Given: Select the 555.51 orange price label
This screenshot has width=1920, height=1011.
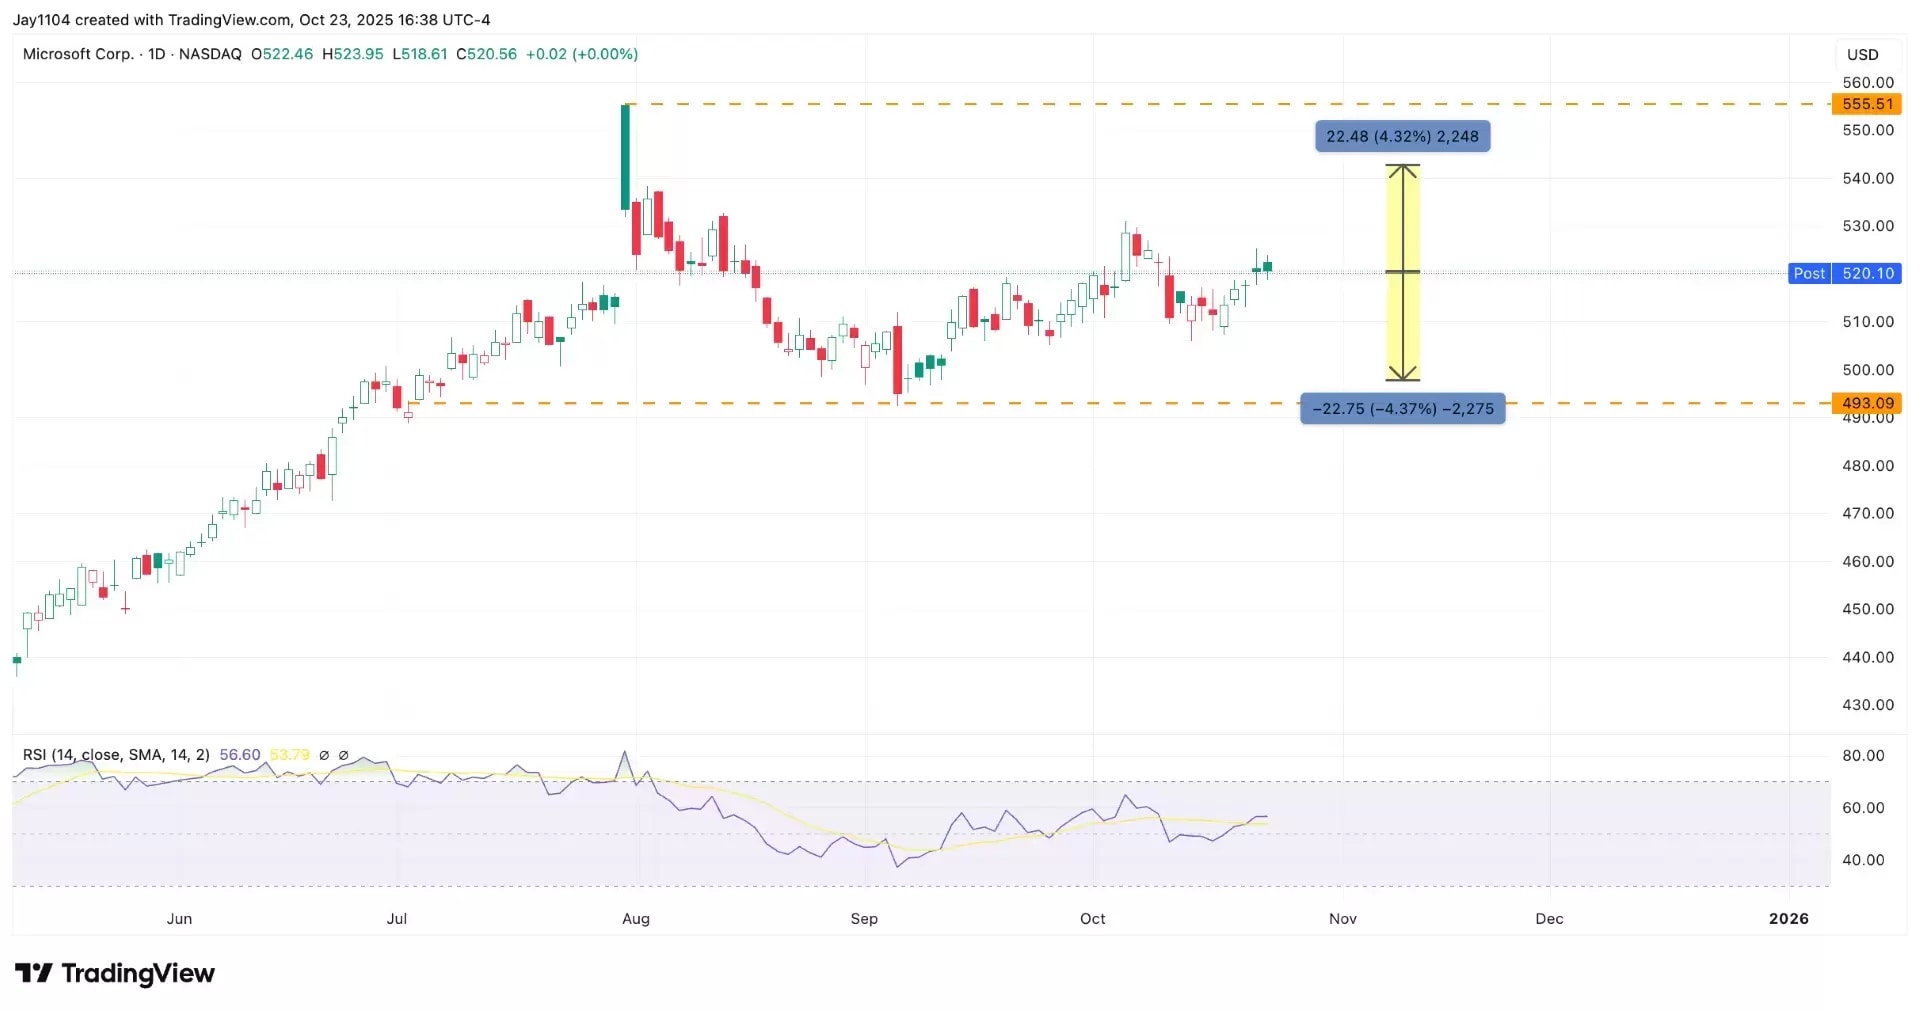Looking at the screenshot, I should coord(1866,104).
